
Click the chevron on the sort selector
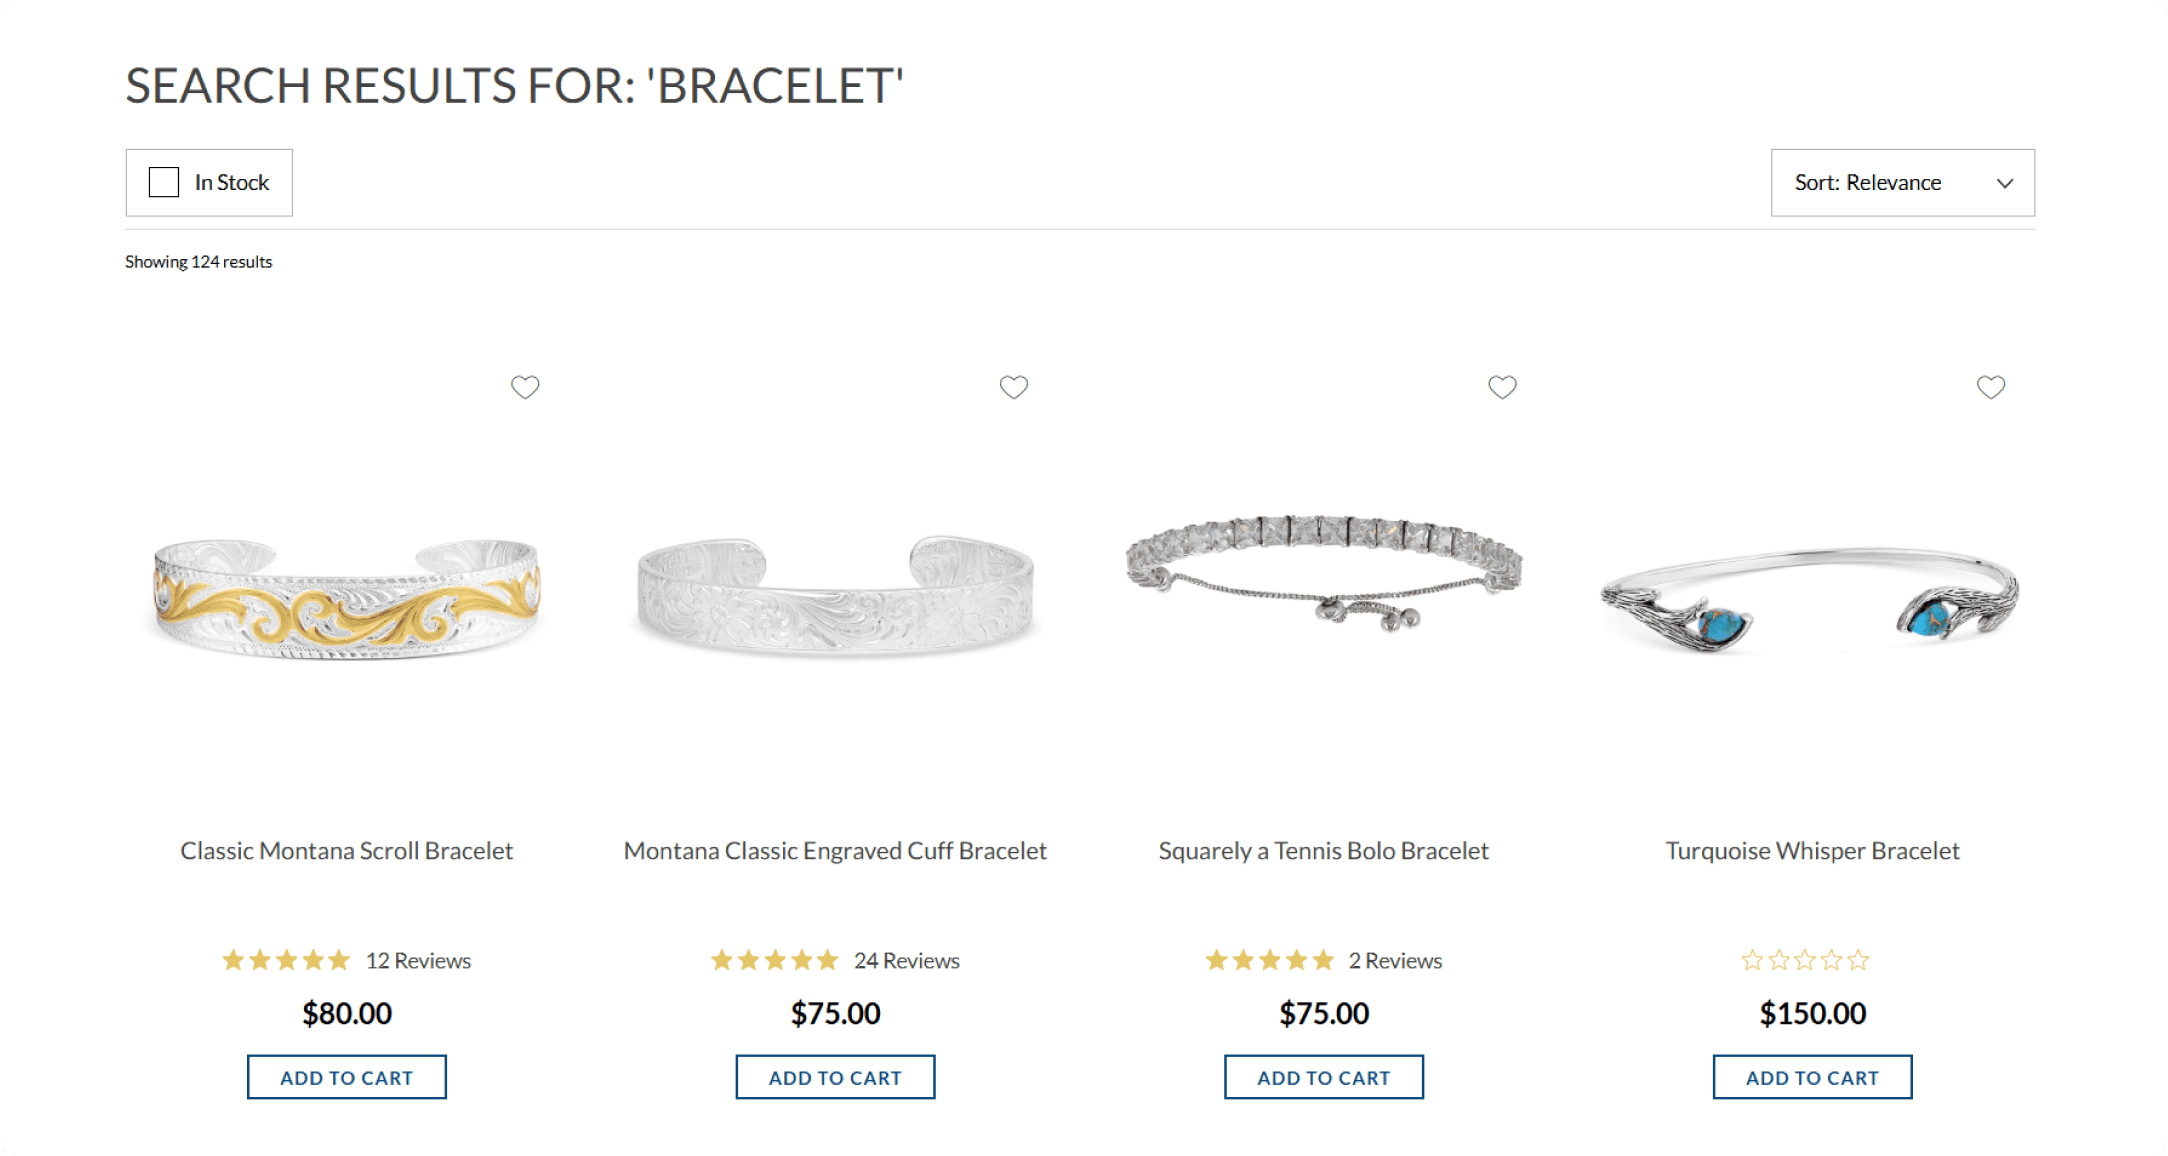[2005, 183]
